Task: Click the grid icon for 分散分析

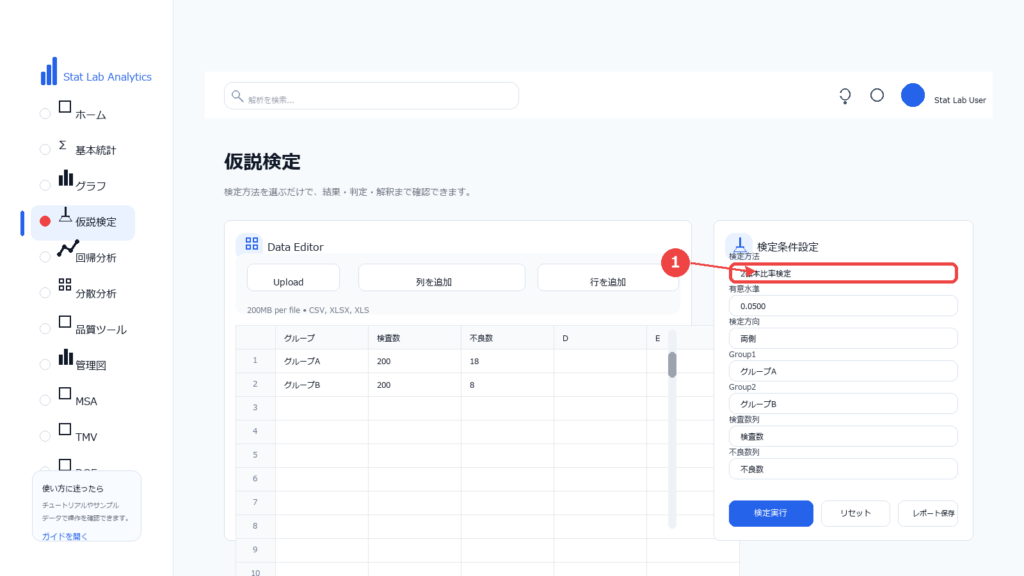Action: point(65,285)
